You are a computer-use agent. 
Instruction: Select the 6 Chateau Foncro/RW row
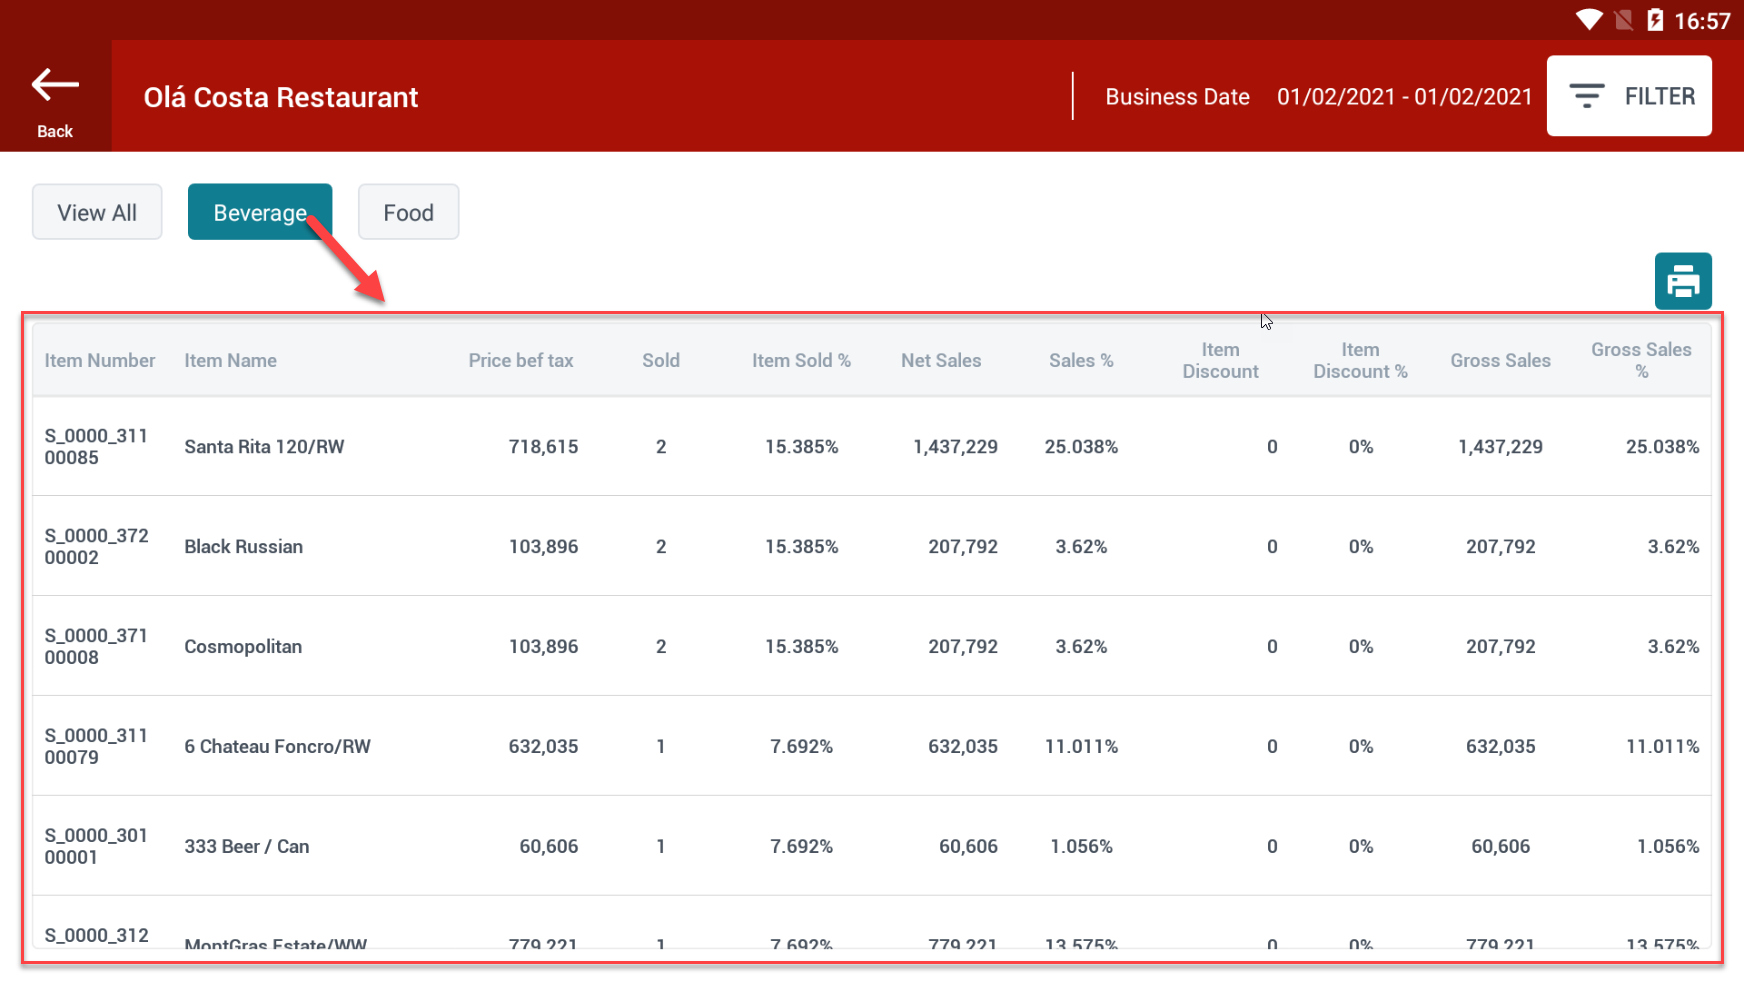pyautogui.click(x=277, y=747)
